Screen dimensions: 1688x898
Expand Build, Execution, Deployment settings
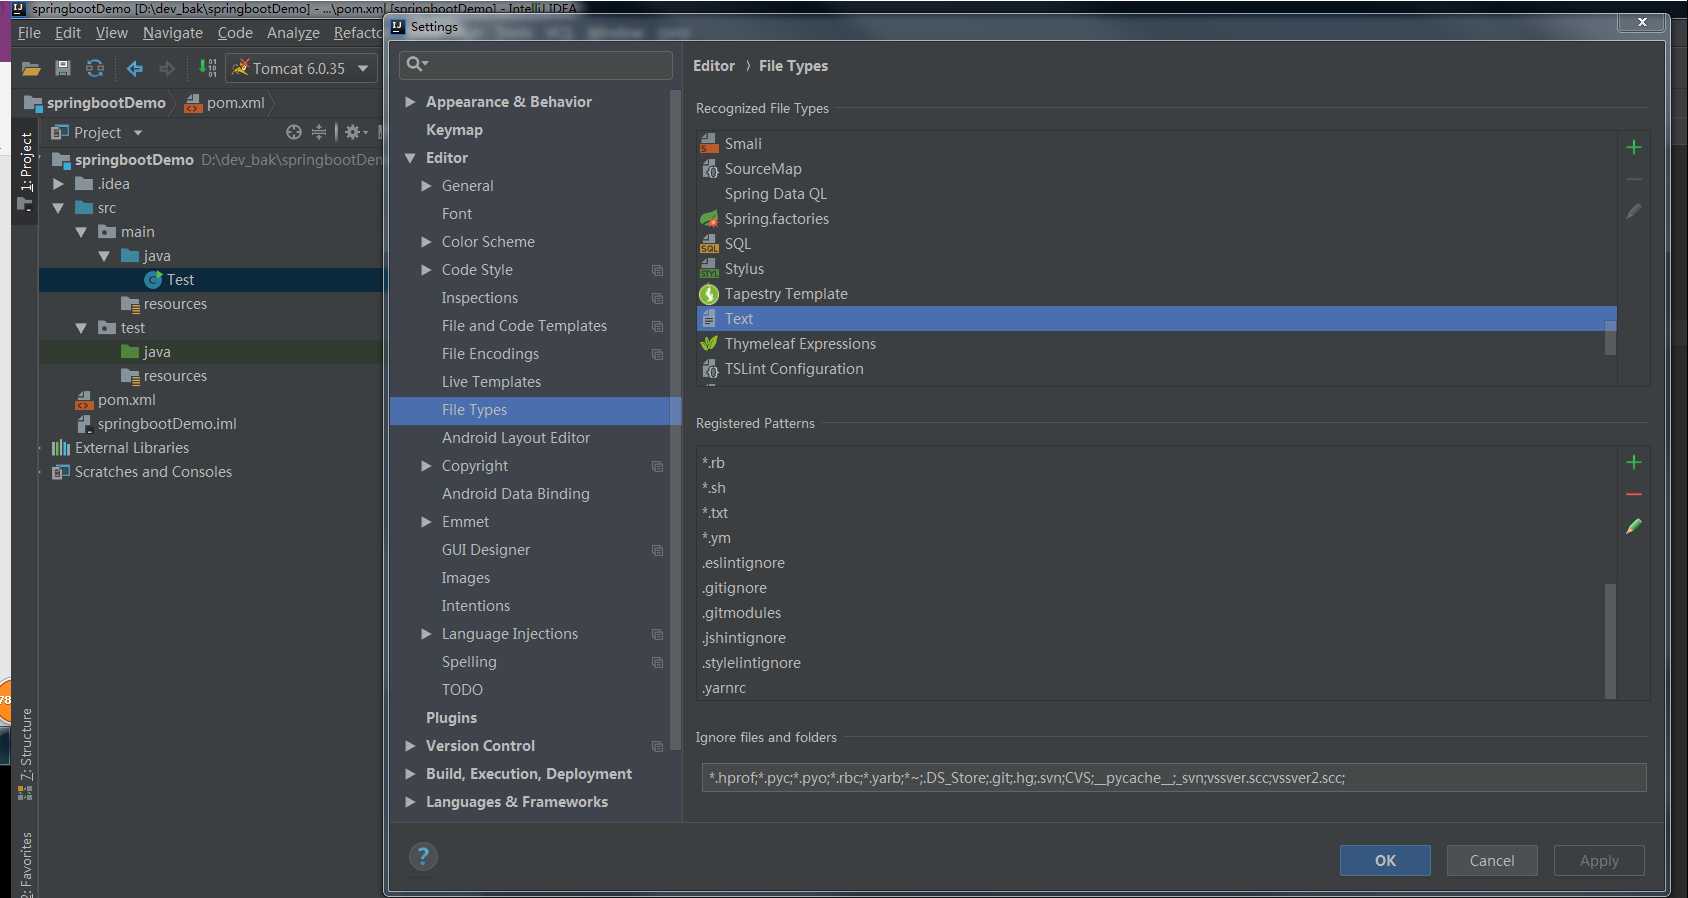coord(410,774)
